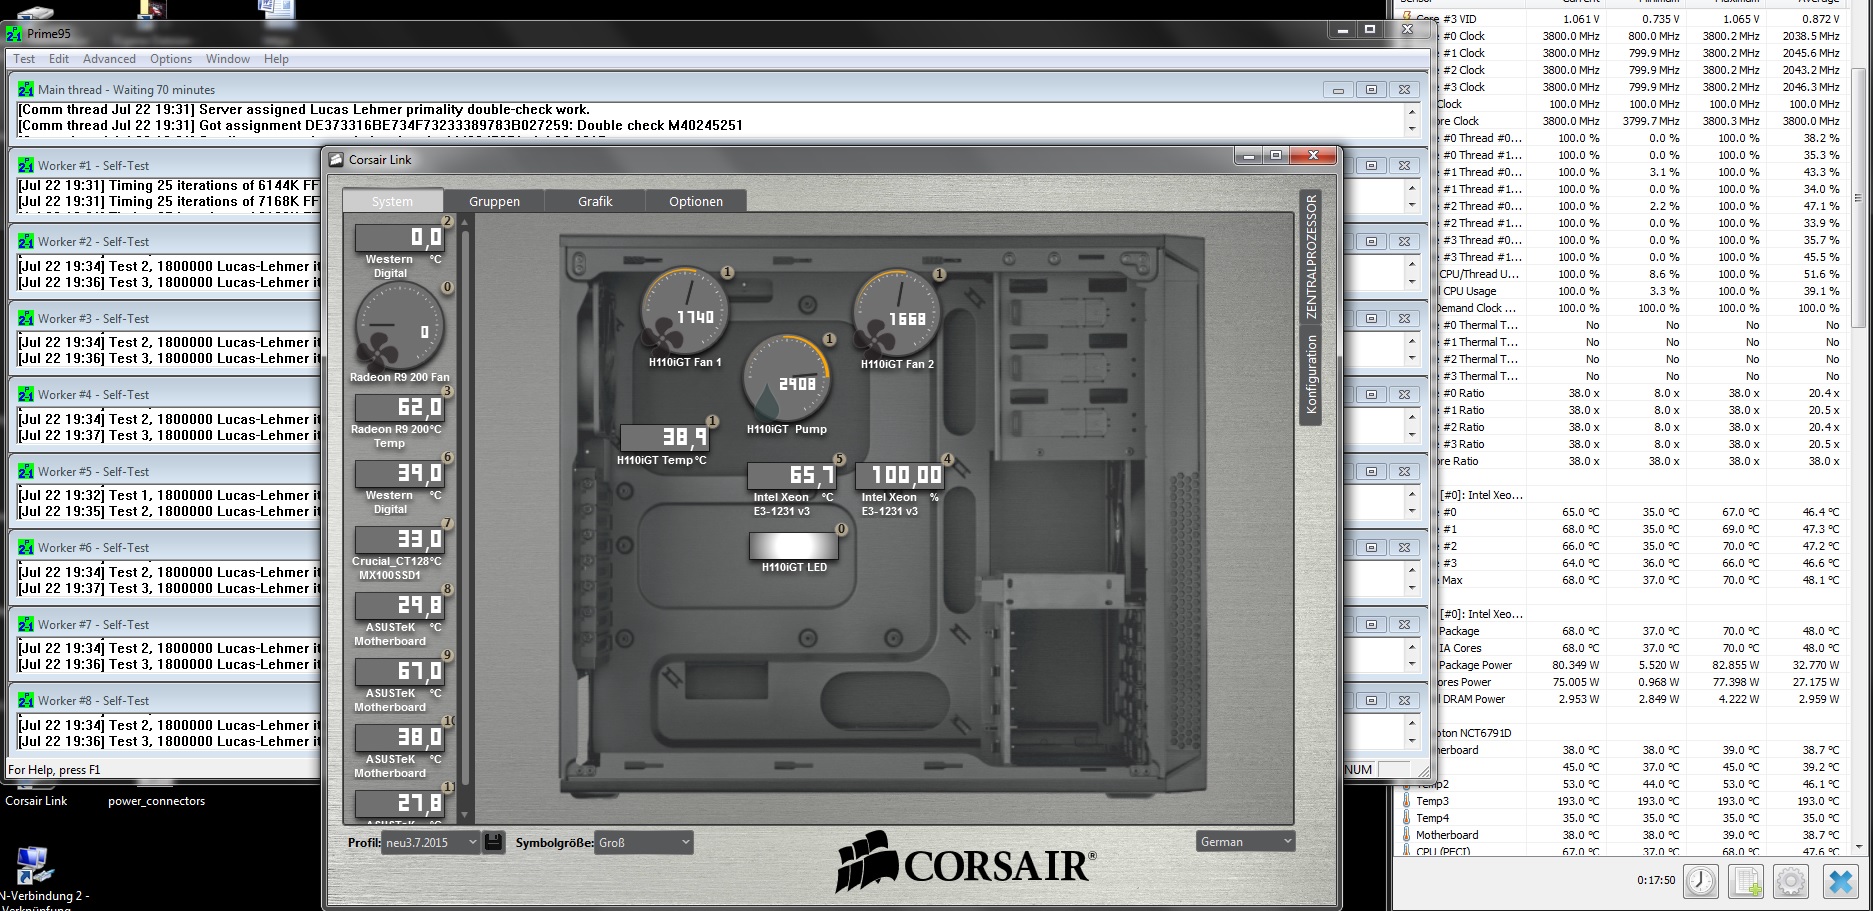Click the H110iGT Fan 2 gauge

897,311
